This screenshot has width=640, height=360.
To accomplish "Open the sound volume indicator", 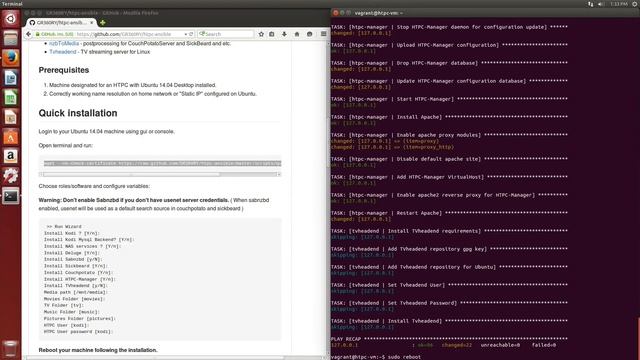I will tap(601, 4).
